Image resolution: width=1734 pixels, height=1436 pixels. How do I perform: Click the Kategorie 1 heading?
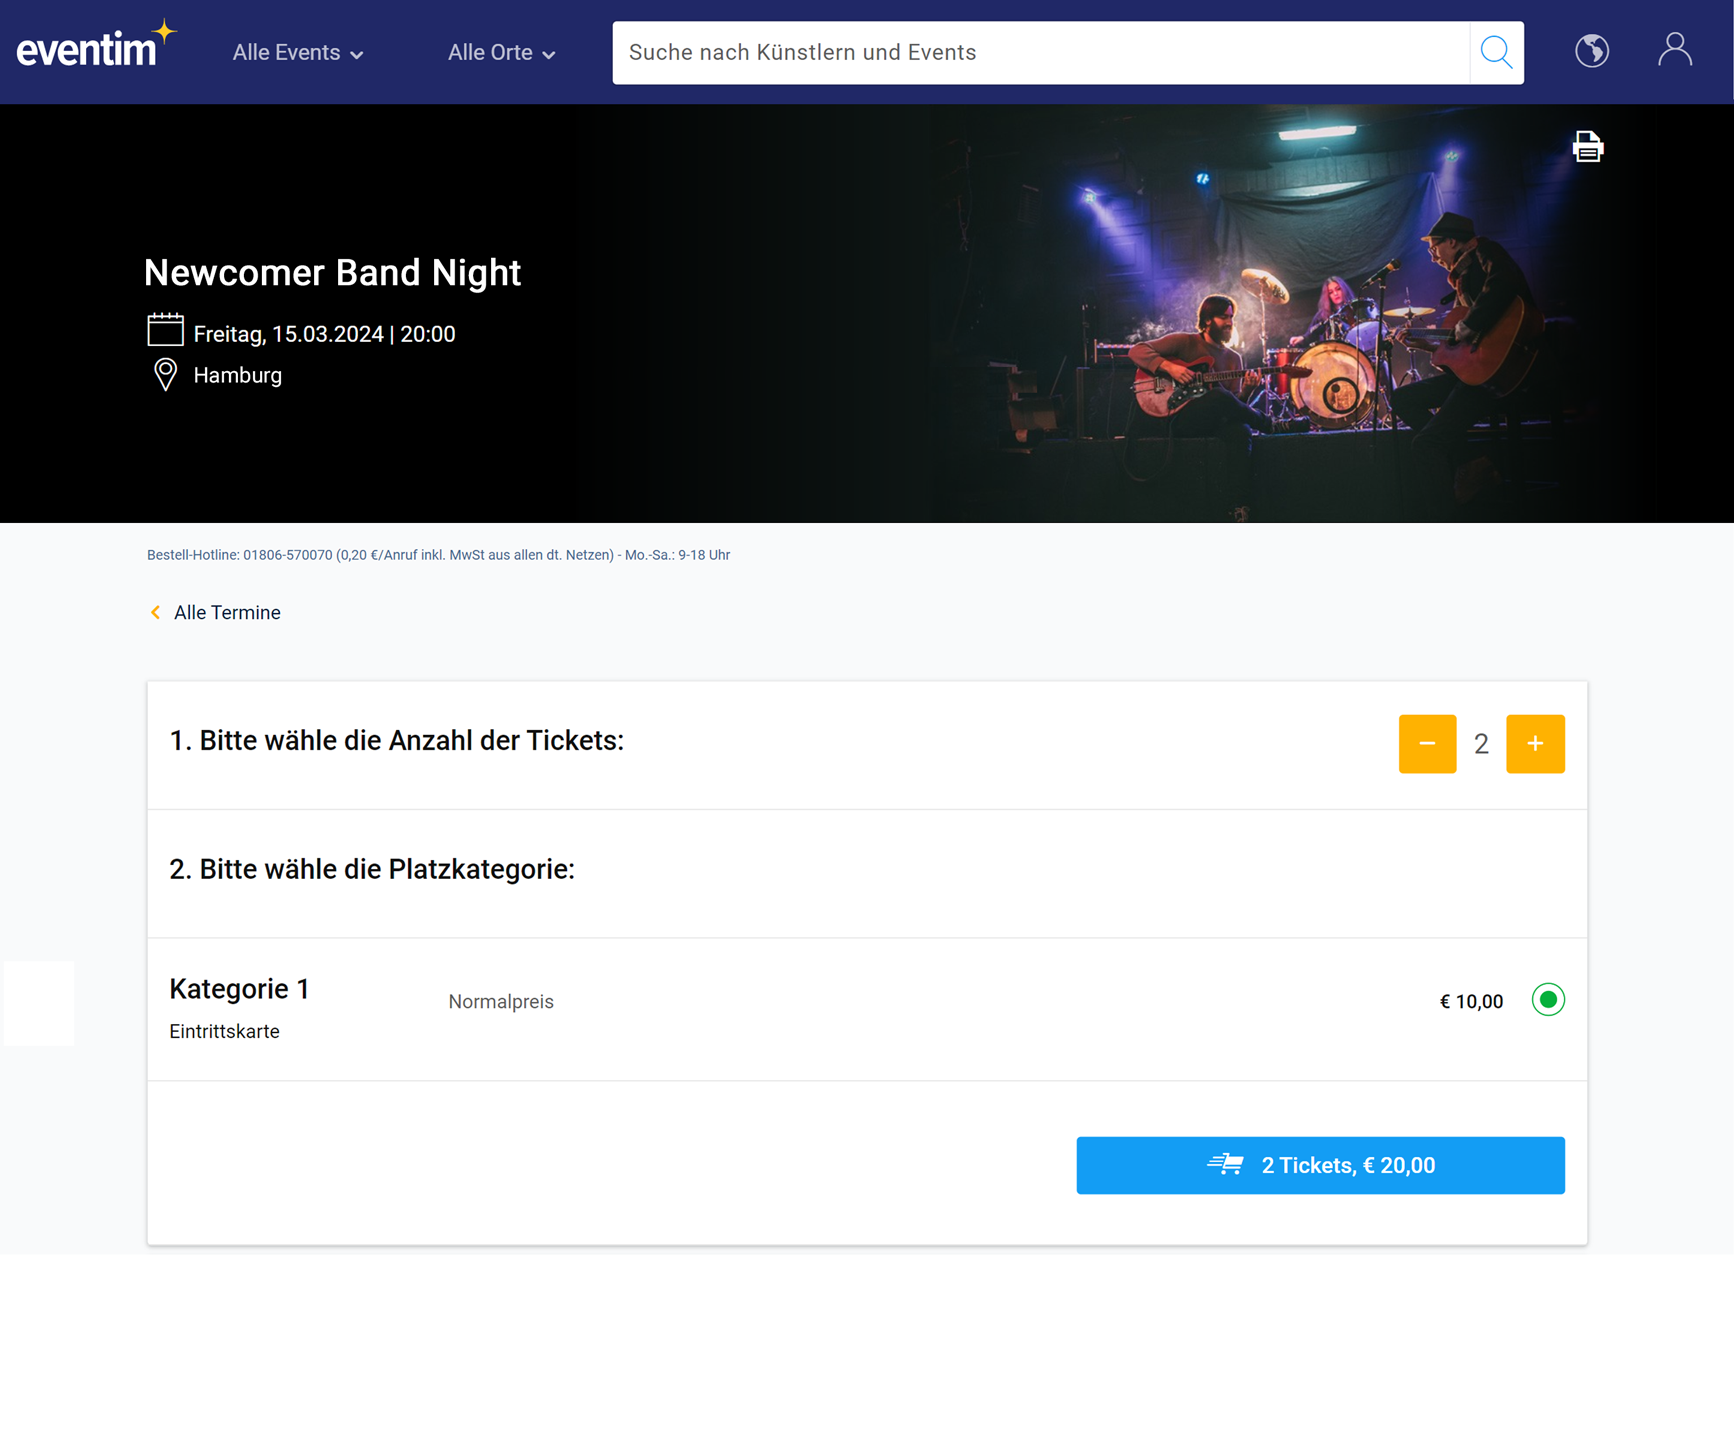(239, 989)
